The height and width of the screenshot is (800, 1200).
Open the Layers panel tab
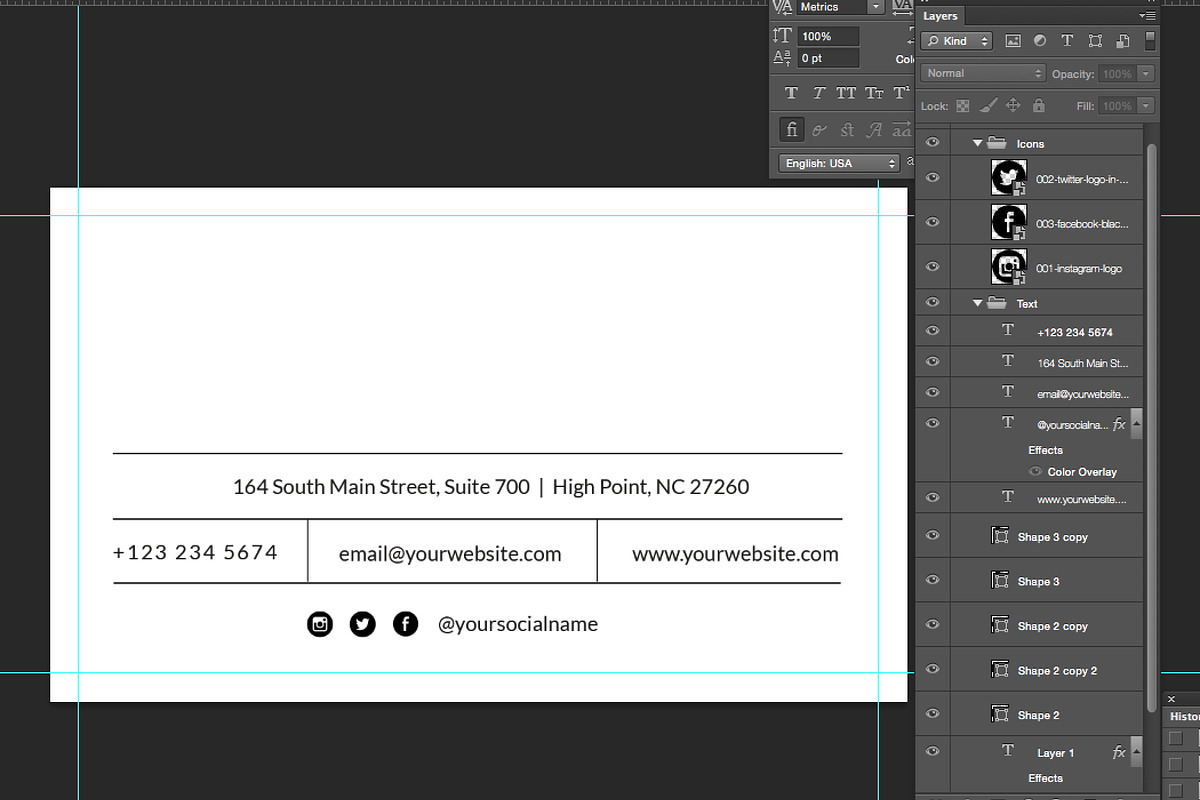click(940, 16)
